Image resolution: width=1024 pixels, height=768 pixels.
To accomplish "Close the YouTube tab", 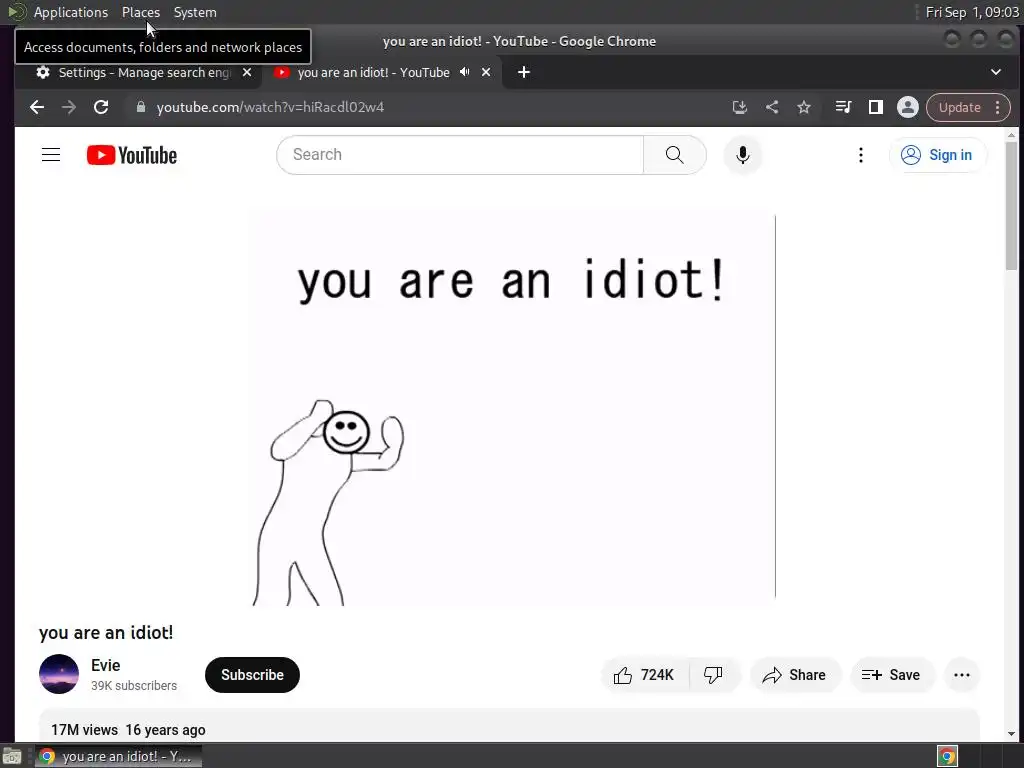I will pos(486,72).
